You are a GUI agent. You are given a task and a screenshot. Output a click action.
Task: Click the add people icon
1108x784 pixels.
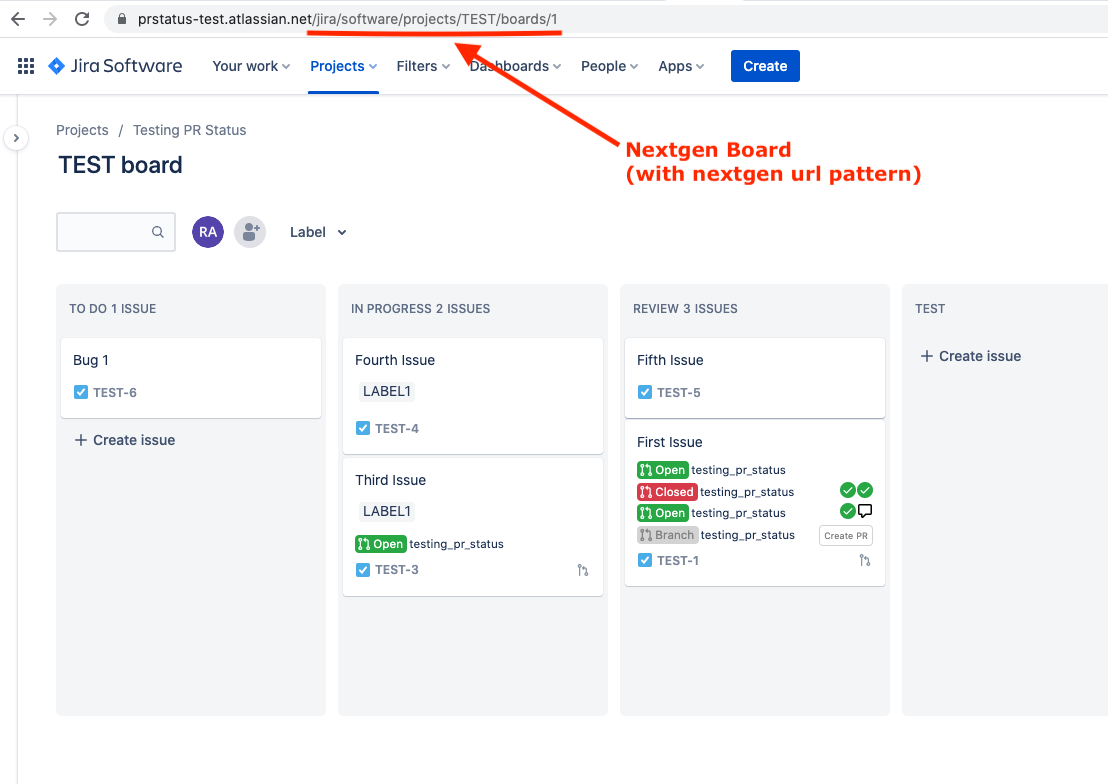pyautogui.click(x=250, y=232)
